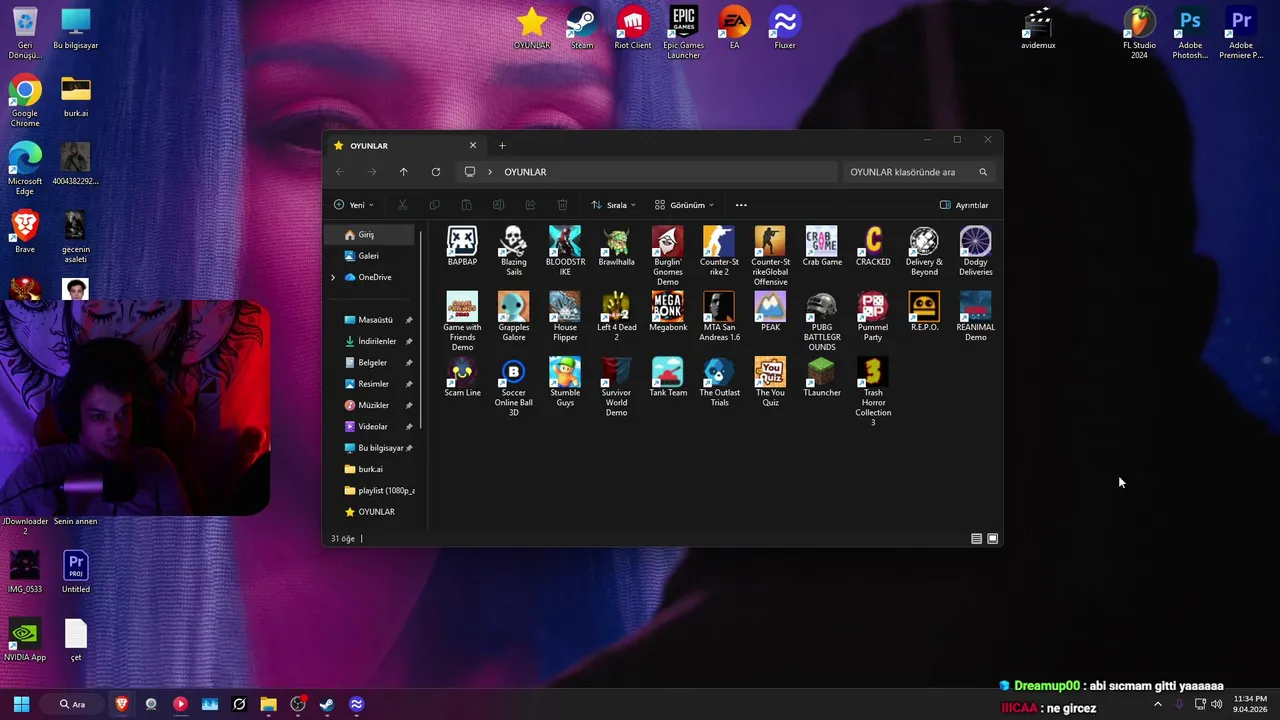The image size is (1280, 720).
Task: Click the breadcrumb chevron before OYUNLAR
Action: coord(490,172)
